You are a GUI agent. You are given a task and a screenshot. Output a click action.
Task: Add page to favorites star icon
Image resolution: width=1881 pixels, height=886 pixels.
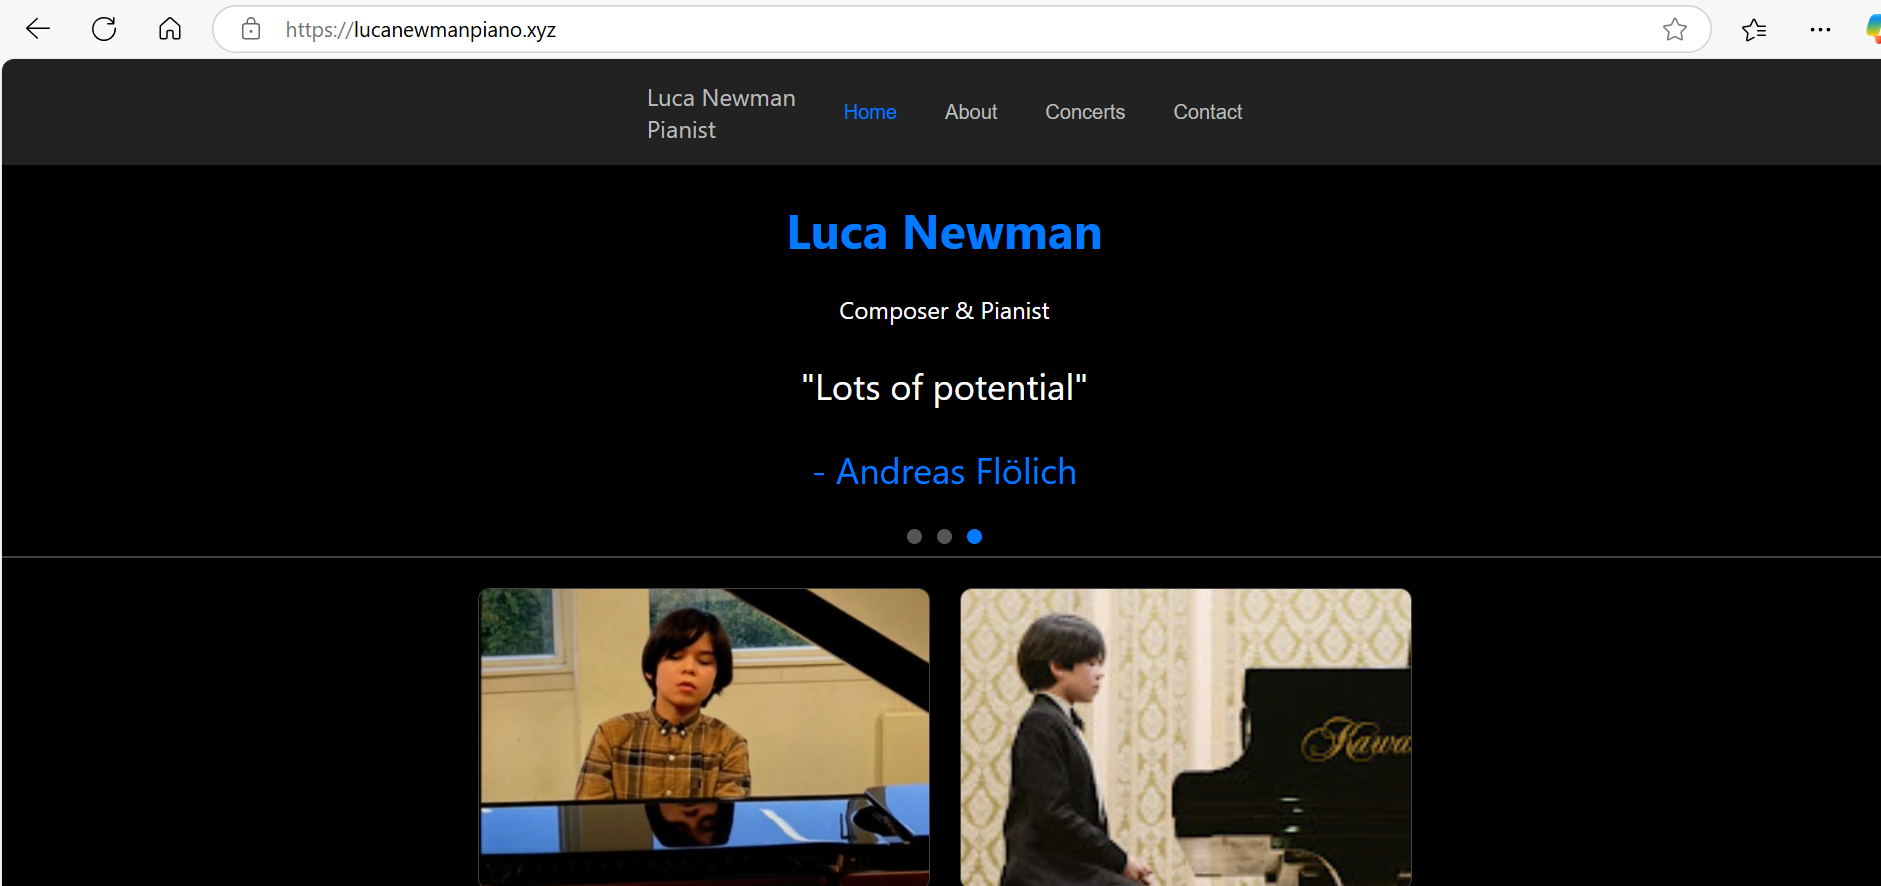[x=1675, y=29]
